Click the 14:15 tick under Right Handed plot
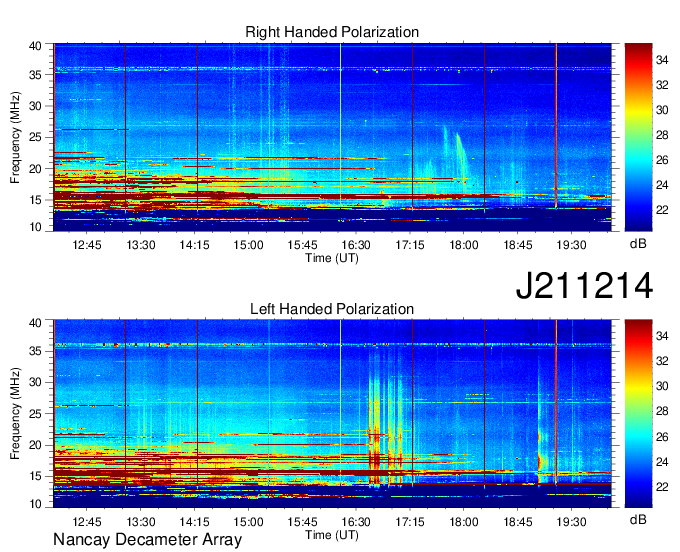This screenshot has height=552, width=680. click(x=194, y=245)
